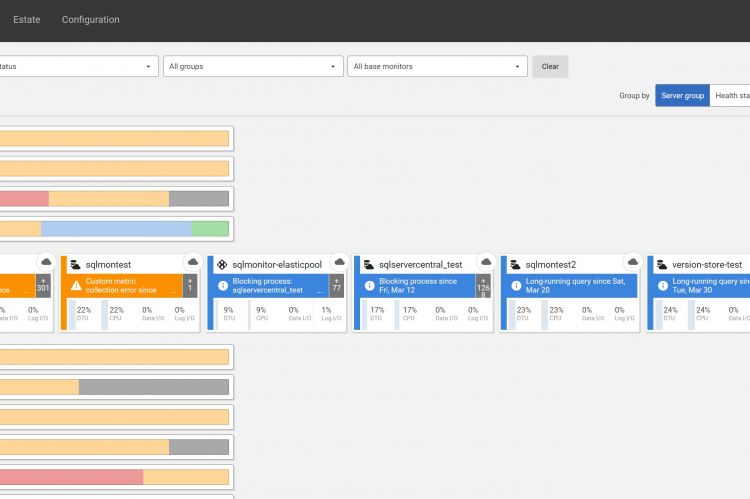
Task: Click info icon on sqlservercentral_test alert
Action: (370, 286)
